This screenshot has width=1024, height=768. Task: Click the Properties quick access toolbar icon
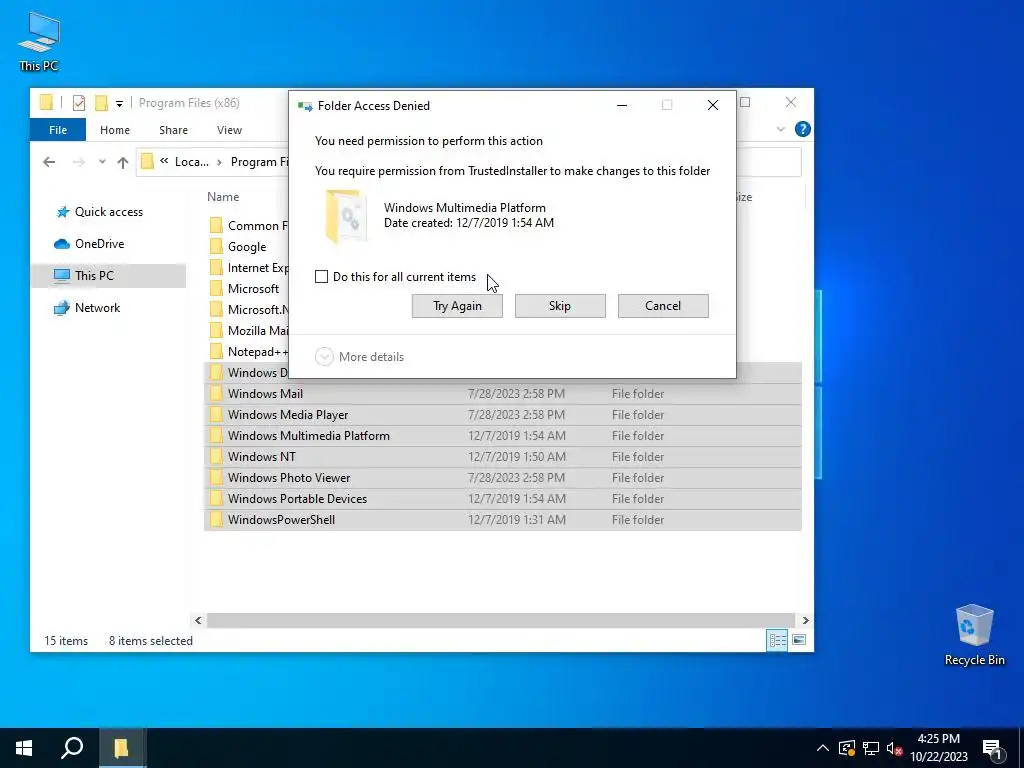pos(79,103)
